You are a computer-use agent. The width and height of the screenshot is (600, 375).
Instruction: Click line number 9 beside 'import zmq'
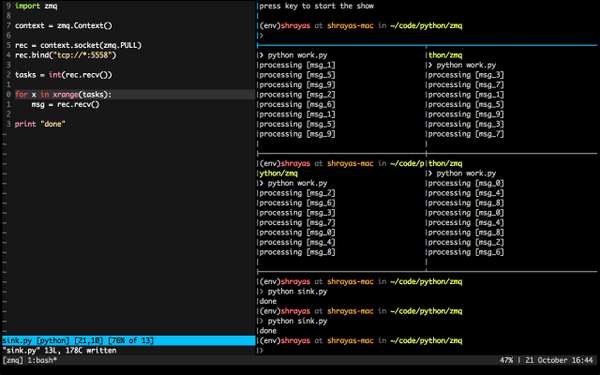pos(8,6)
